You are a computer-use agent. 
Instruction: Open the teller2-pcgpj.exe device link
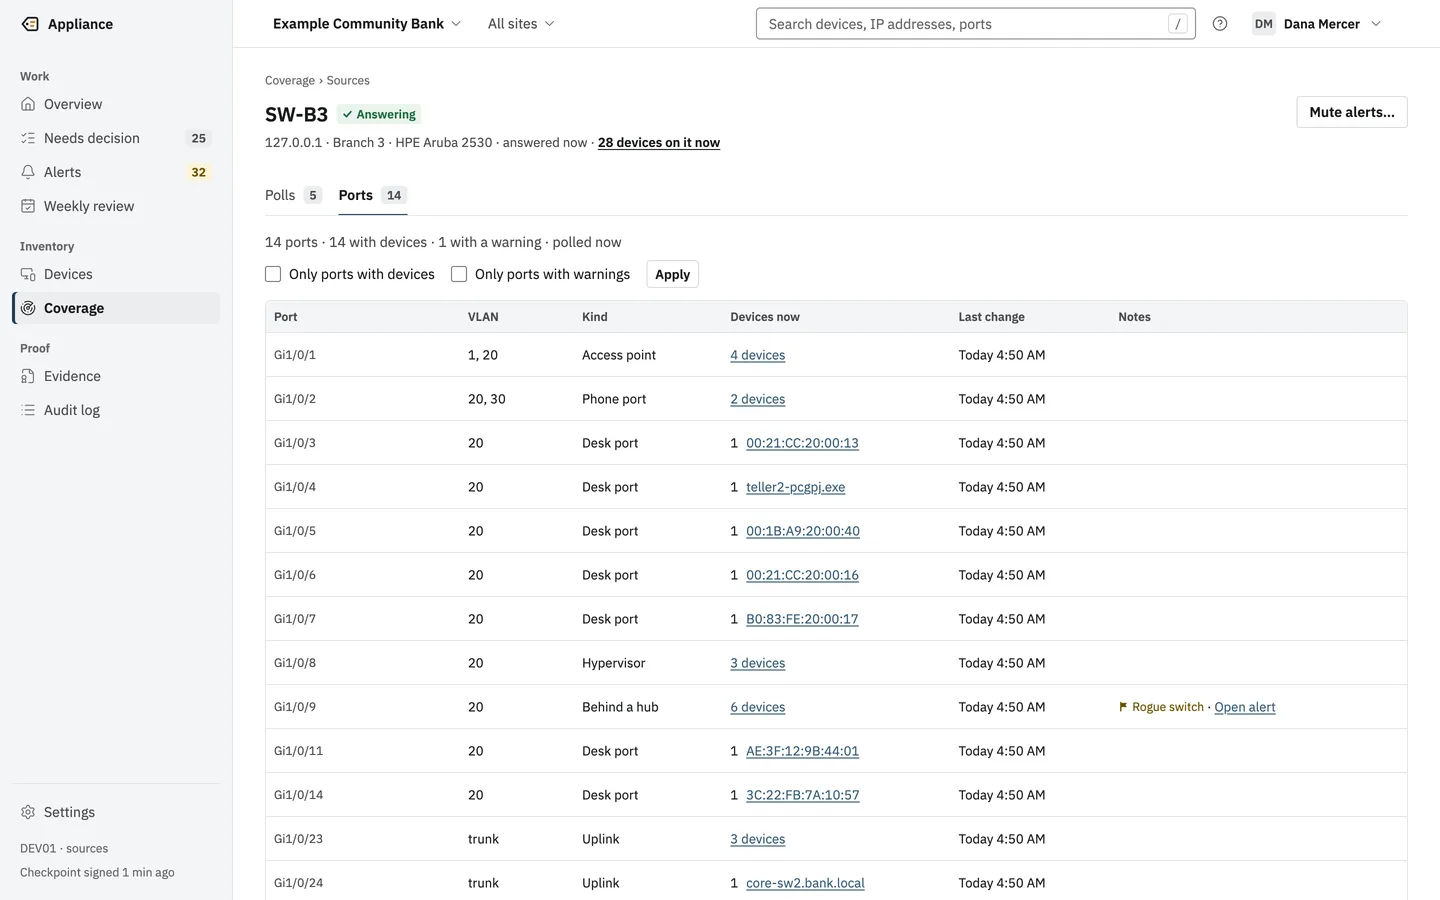[796, 487]
